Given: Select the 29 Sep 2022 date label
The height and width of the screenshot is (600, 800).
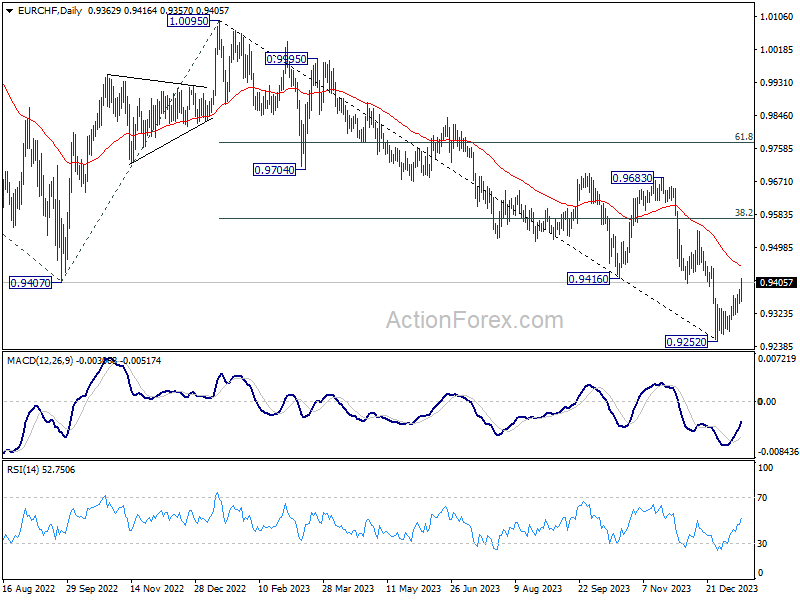Looking at the screenshot, I should coord(92,588).
